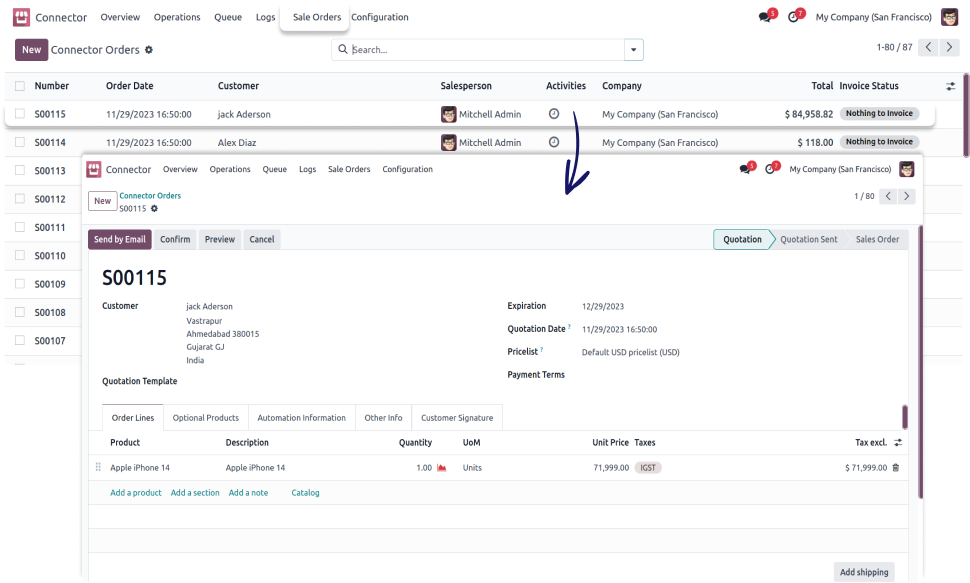Viewport: 970px width, 583px height.
Task: Switch to the Other Info tab
Action: [384, 418]
